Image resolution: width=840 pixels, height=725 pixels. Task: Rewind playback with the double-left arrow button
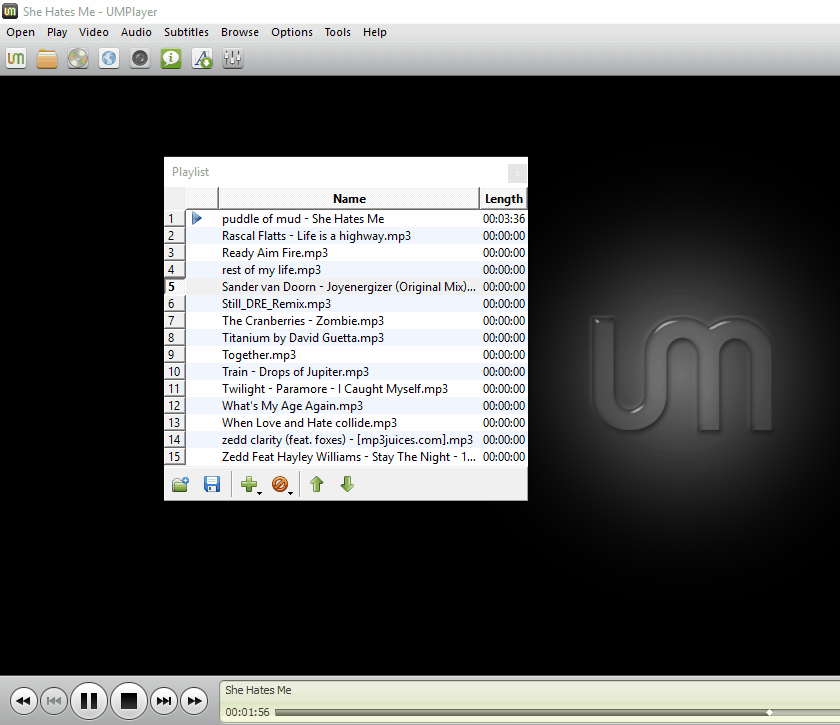24,700
